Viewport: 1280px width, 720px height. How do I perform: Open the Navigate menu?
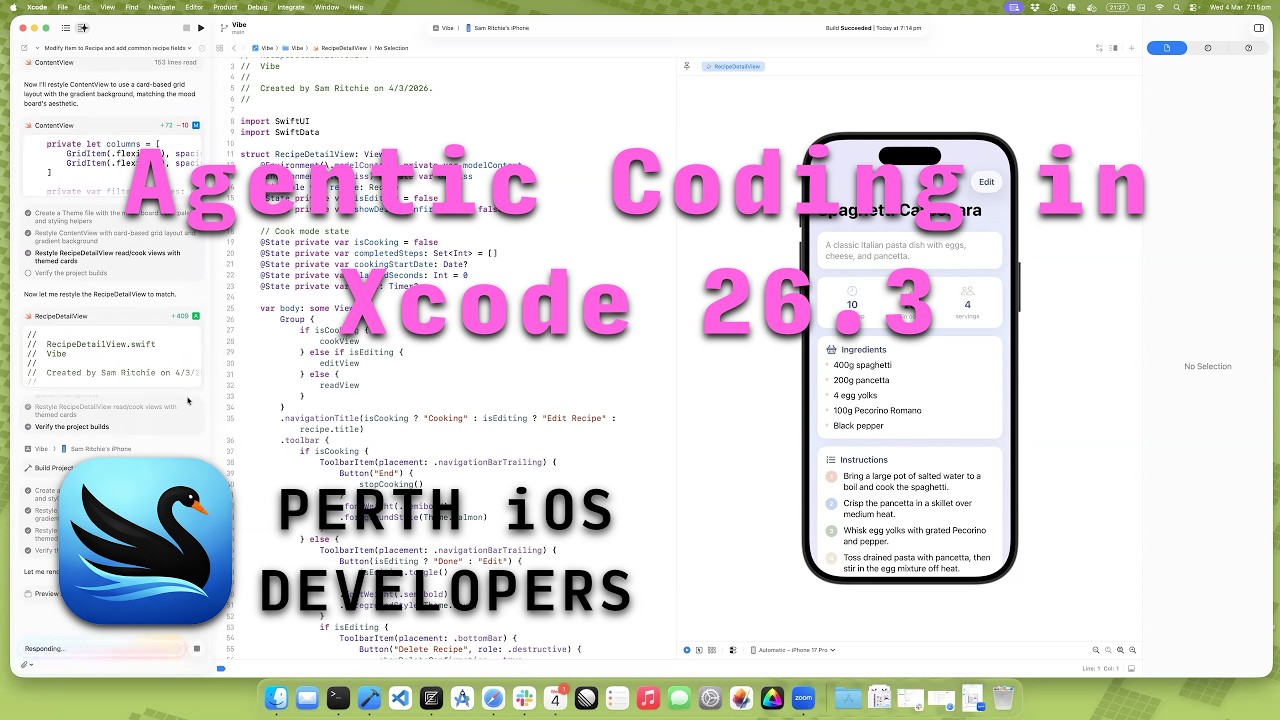point(161,7)
